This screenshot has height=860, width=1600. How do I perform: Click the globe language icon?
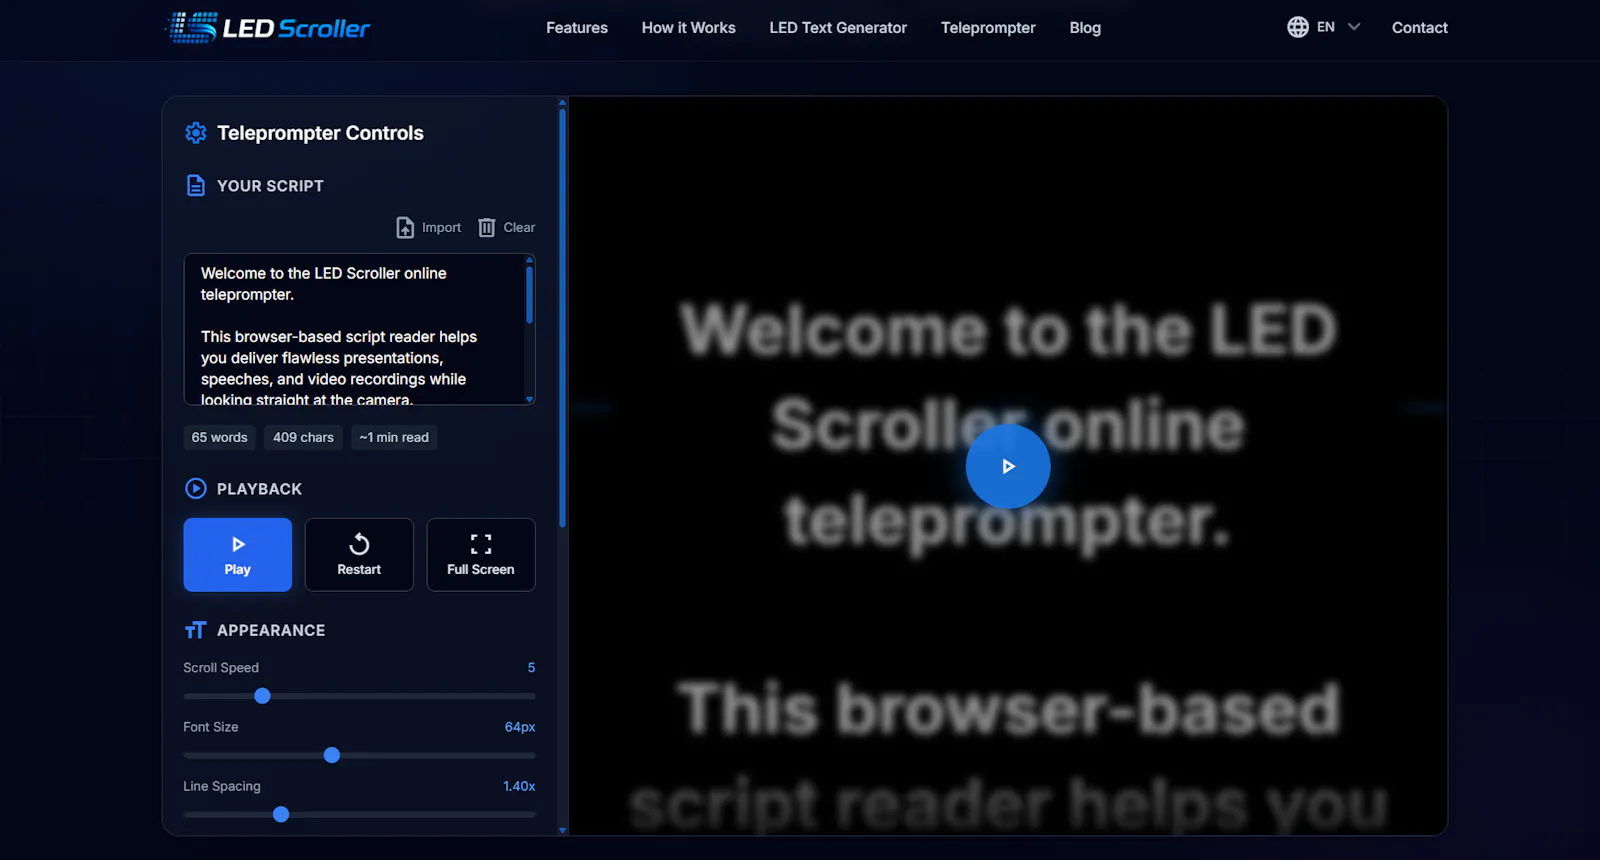click(x=1298, y=27)
